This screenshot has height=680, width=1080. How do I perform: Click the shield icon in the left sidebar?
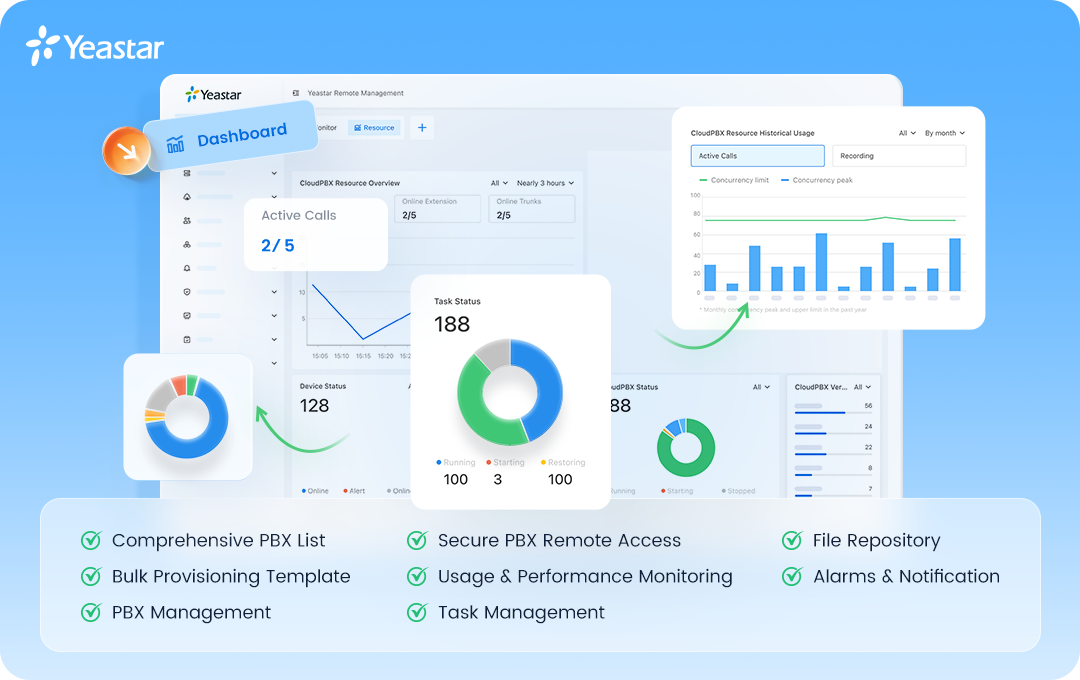click(x=187, y=292)
